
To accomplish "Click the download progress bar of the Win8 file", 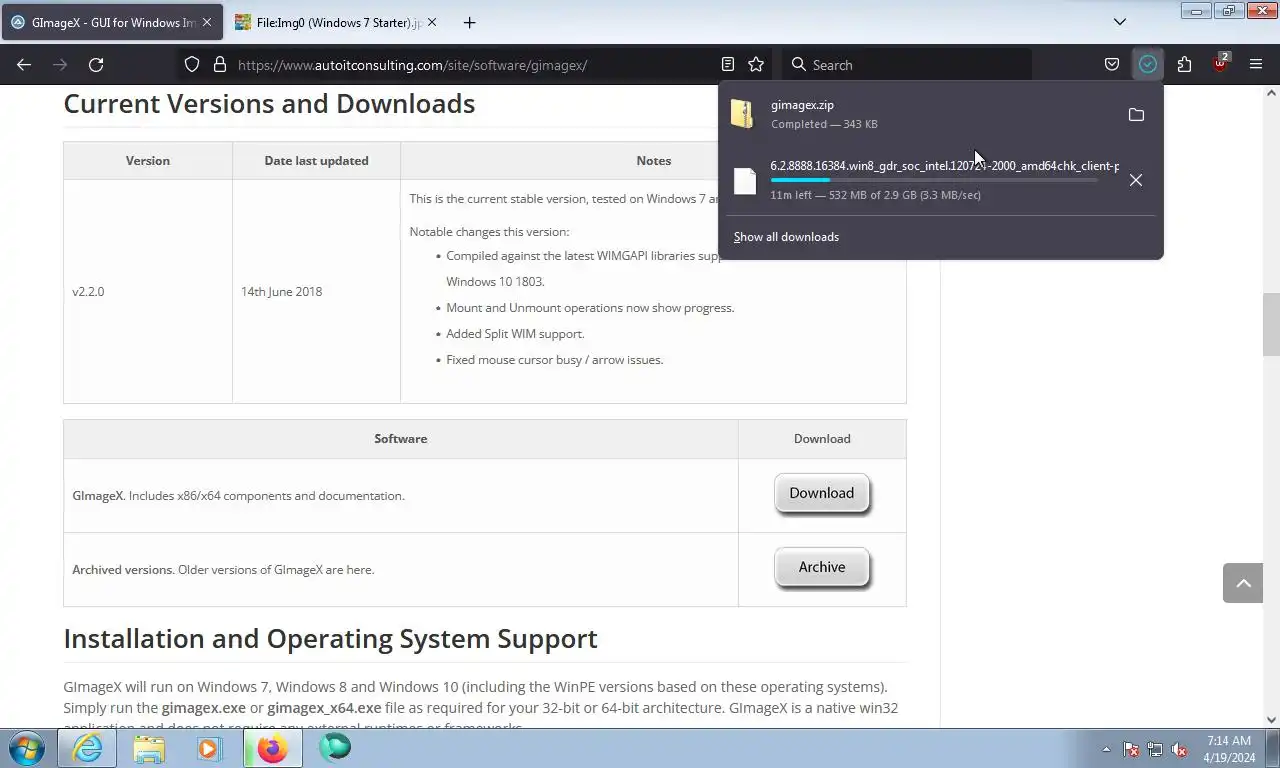I will click(x=934, y=180).
